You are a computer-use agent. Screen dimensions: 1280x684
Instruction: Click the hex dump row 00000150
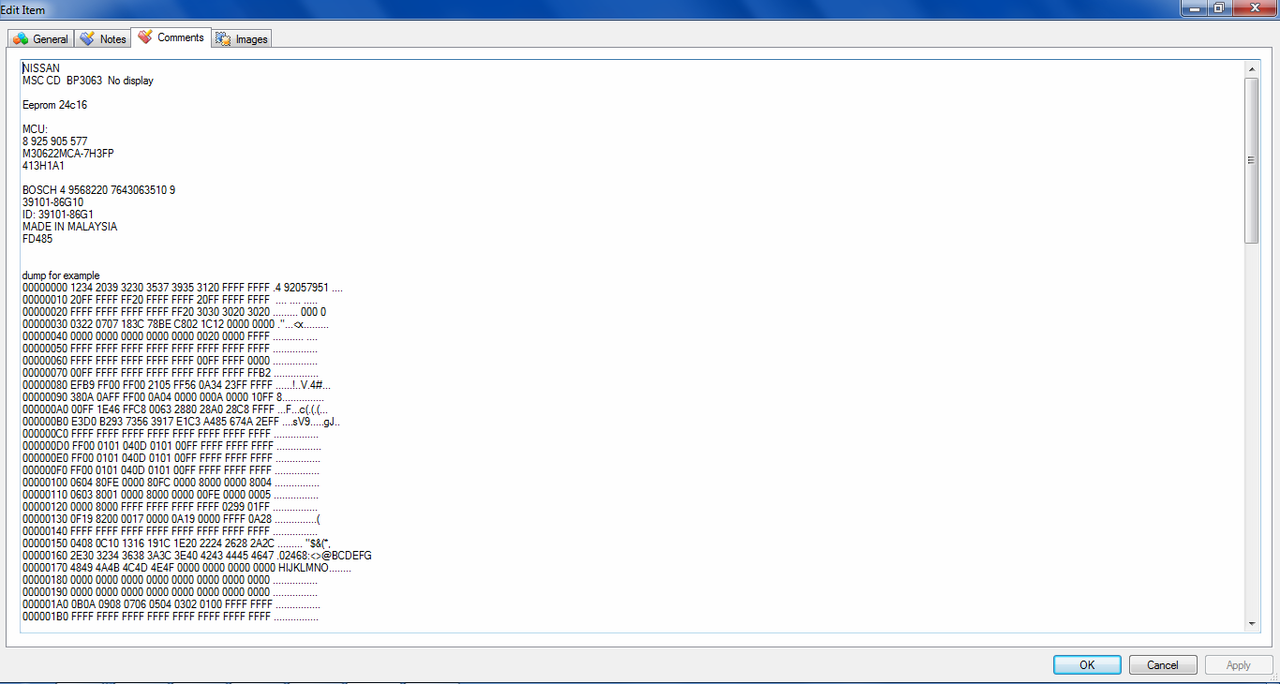tap(176, 543)
